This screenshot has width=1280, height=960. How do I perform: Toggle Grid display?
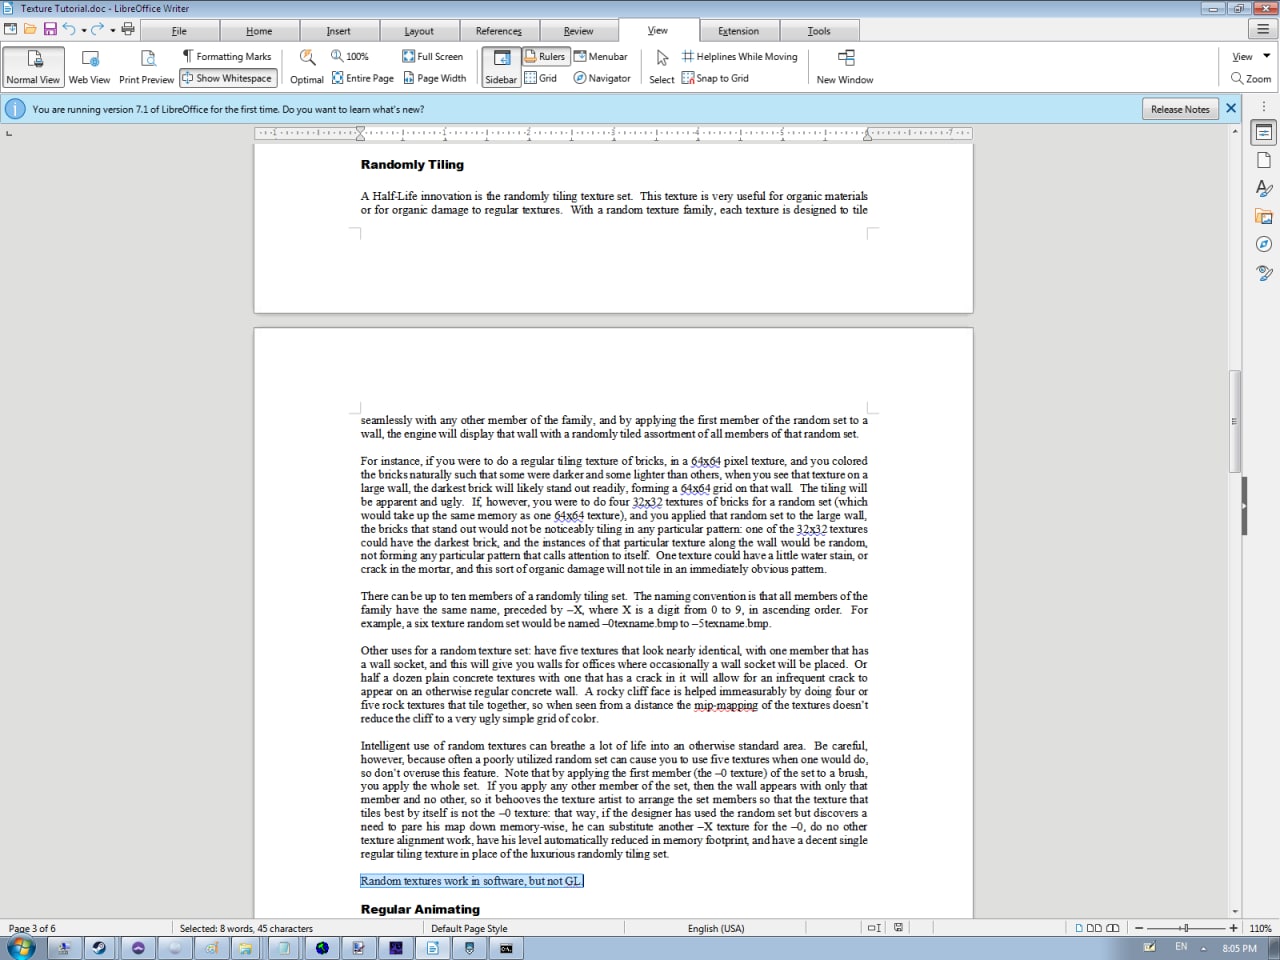pyautogui.click(x=541, y=78)
